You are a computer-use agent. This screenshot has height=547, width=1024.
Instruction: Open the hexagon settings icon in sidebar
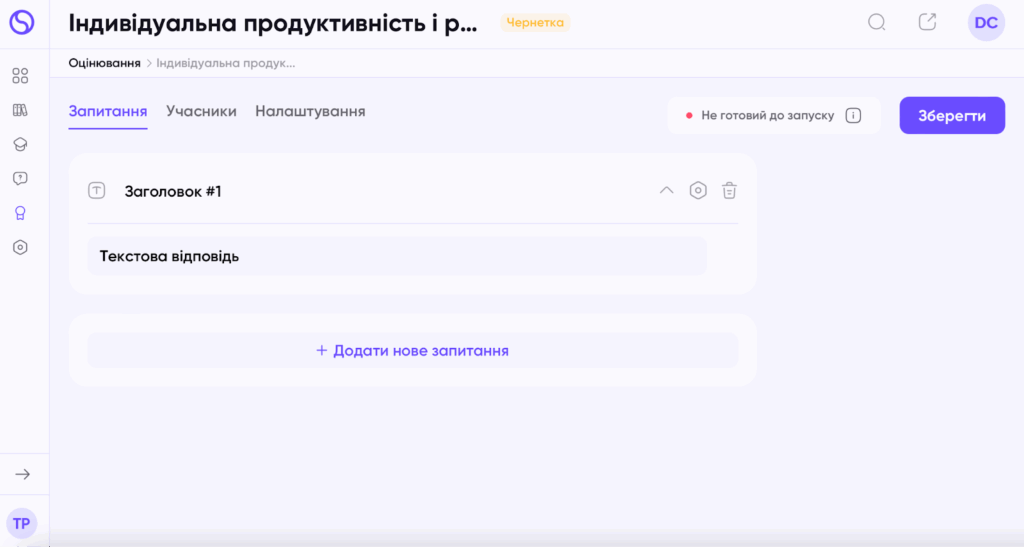(x=20, y=247)
